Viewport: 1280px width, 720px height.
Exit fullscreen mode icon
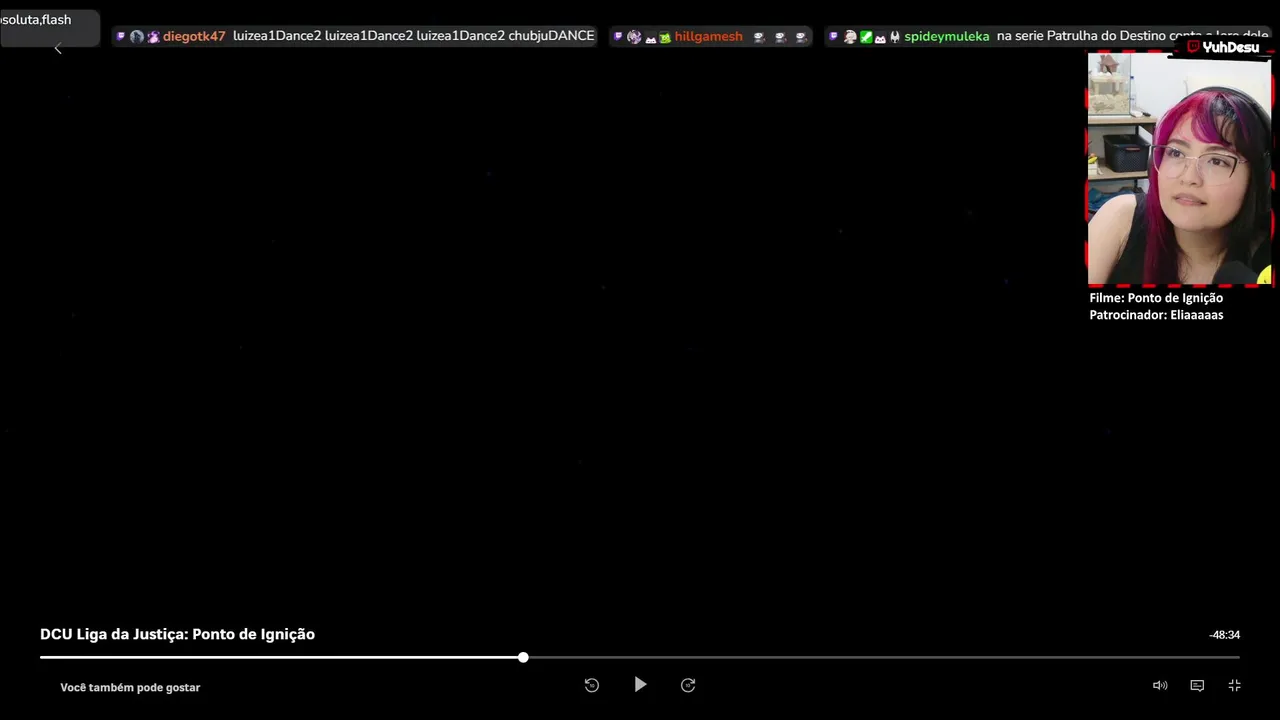(x=1234, y=685)
